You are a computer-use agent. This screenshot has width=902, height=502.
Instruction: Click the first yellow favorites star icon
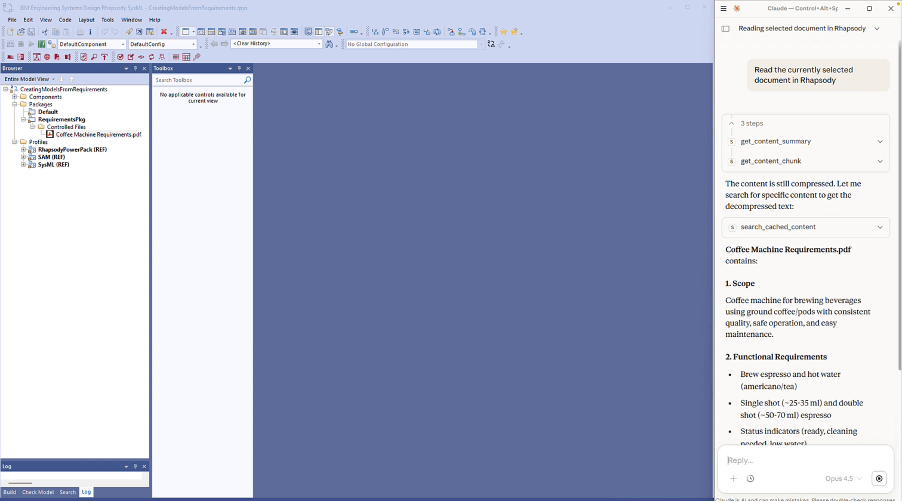(503, 32)
